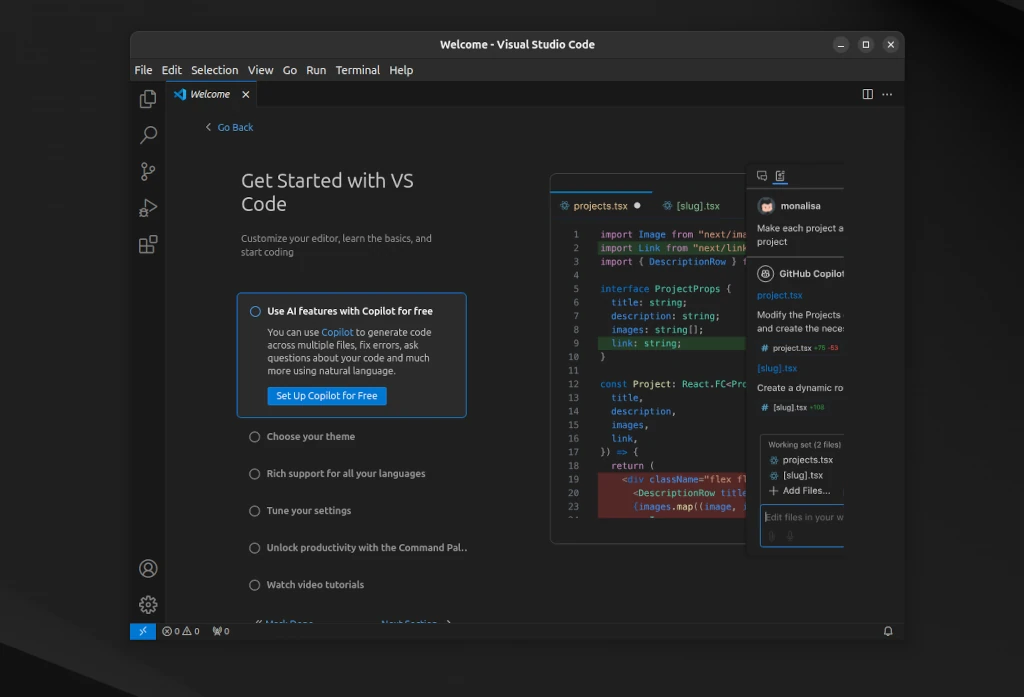1024x697 pixels.
Task: Open the View menu
Action: coord(260,70)
